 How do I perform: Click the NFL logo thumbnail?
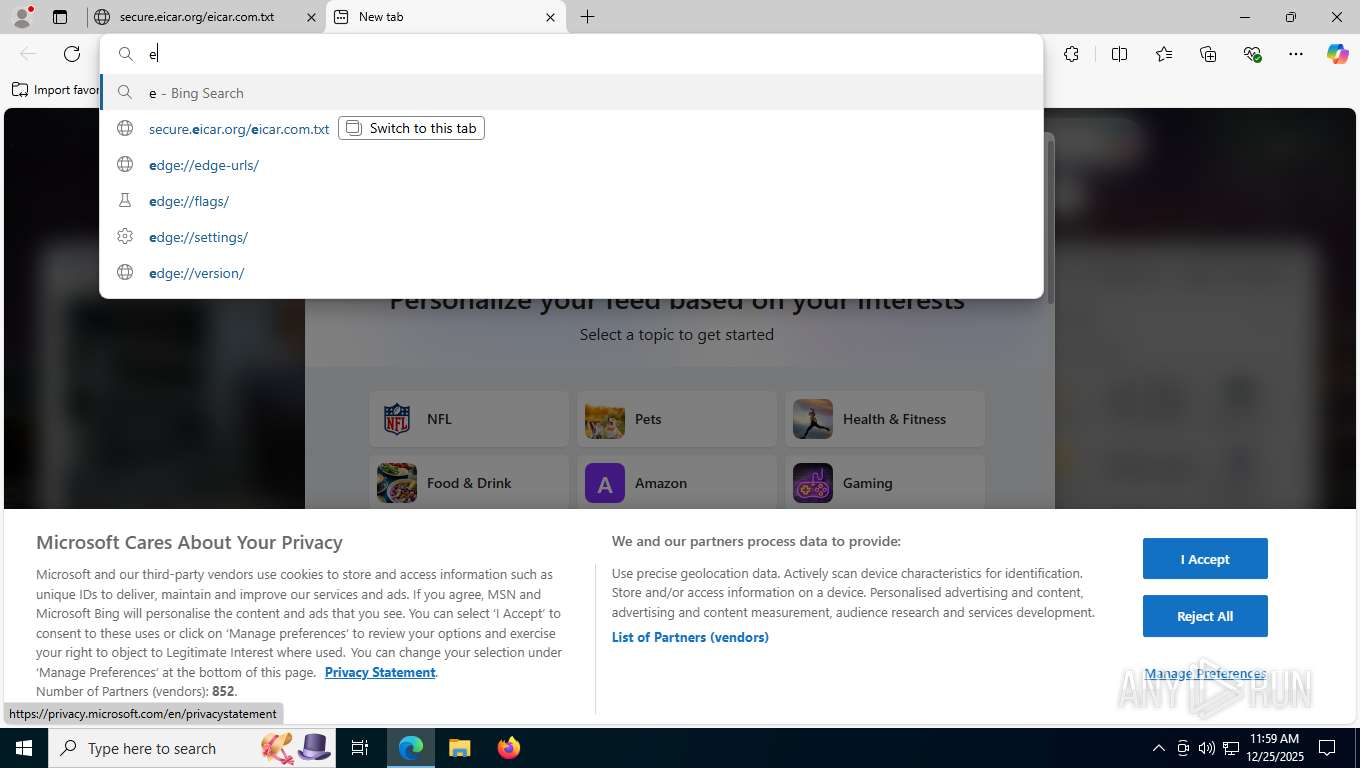click(397, 419)
